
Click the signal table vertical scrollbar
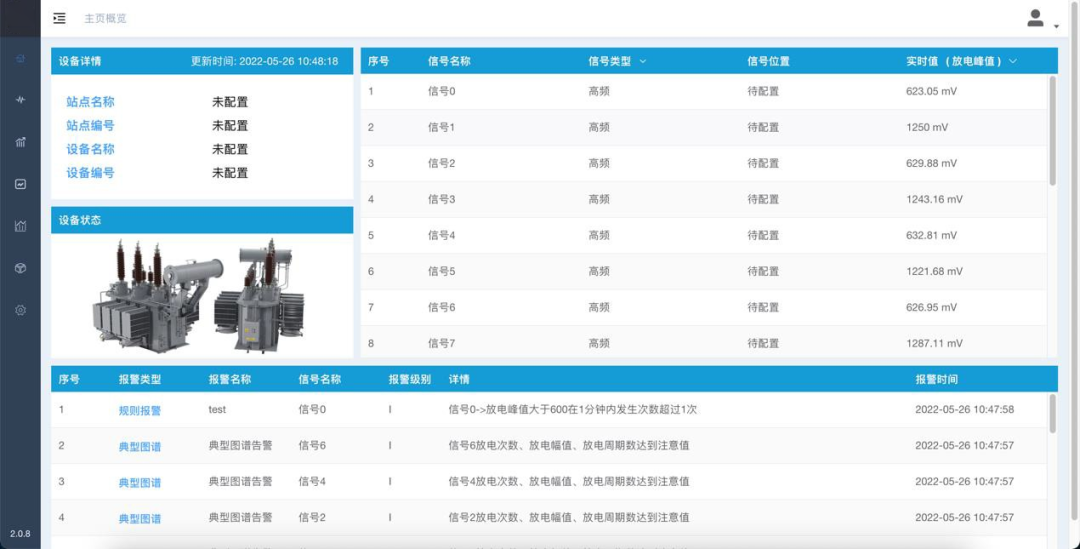tap(1052, 131)
